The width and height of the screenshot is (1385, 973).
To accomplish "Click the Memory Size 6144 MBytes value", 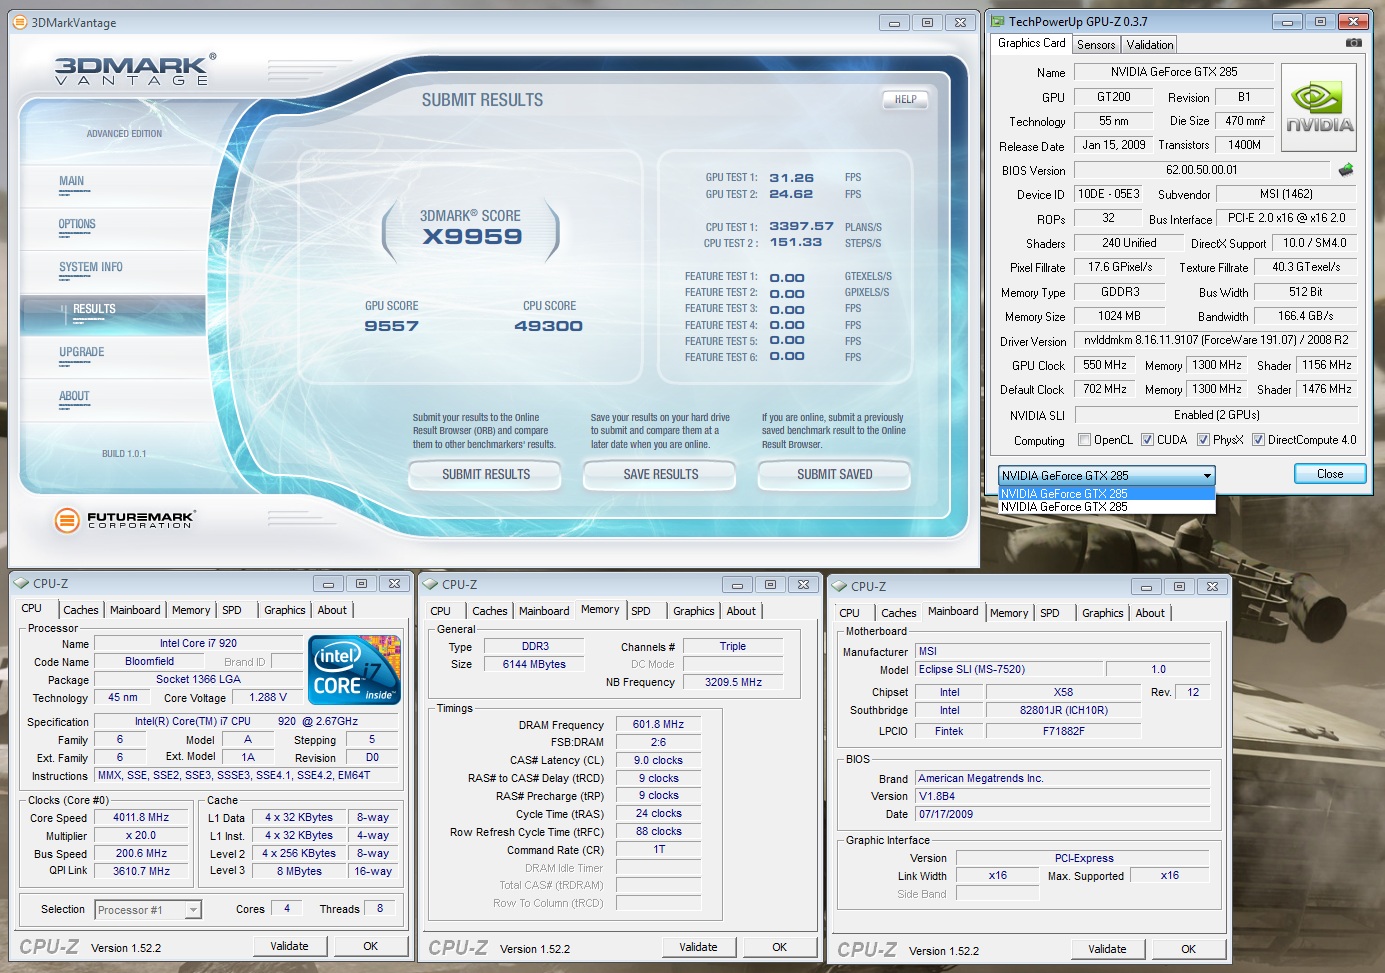I will coord(534,664).
